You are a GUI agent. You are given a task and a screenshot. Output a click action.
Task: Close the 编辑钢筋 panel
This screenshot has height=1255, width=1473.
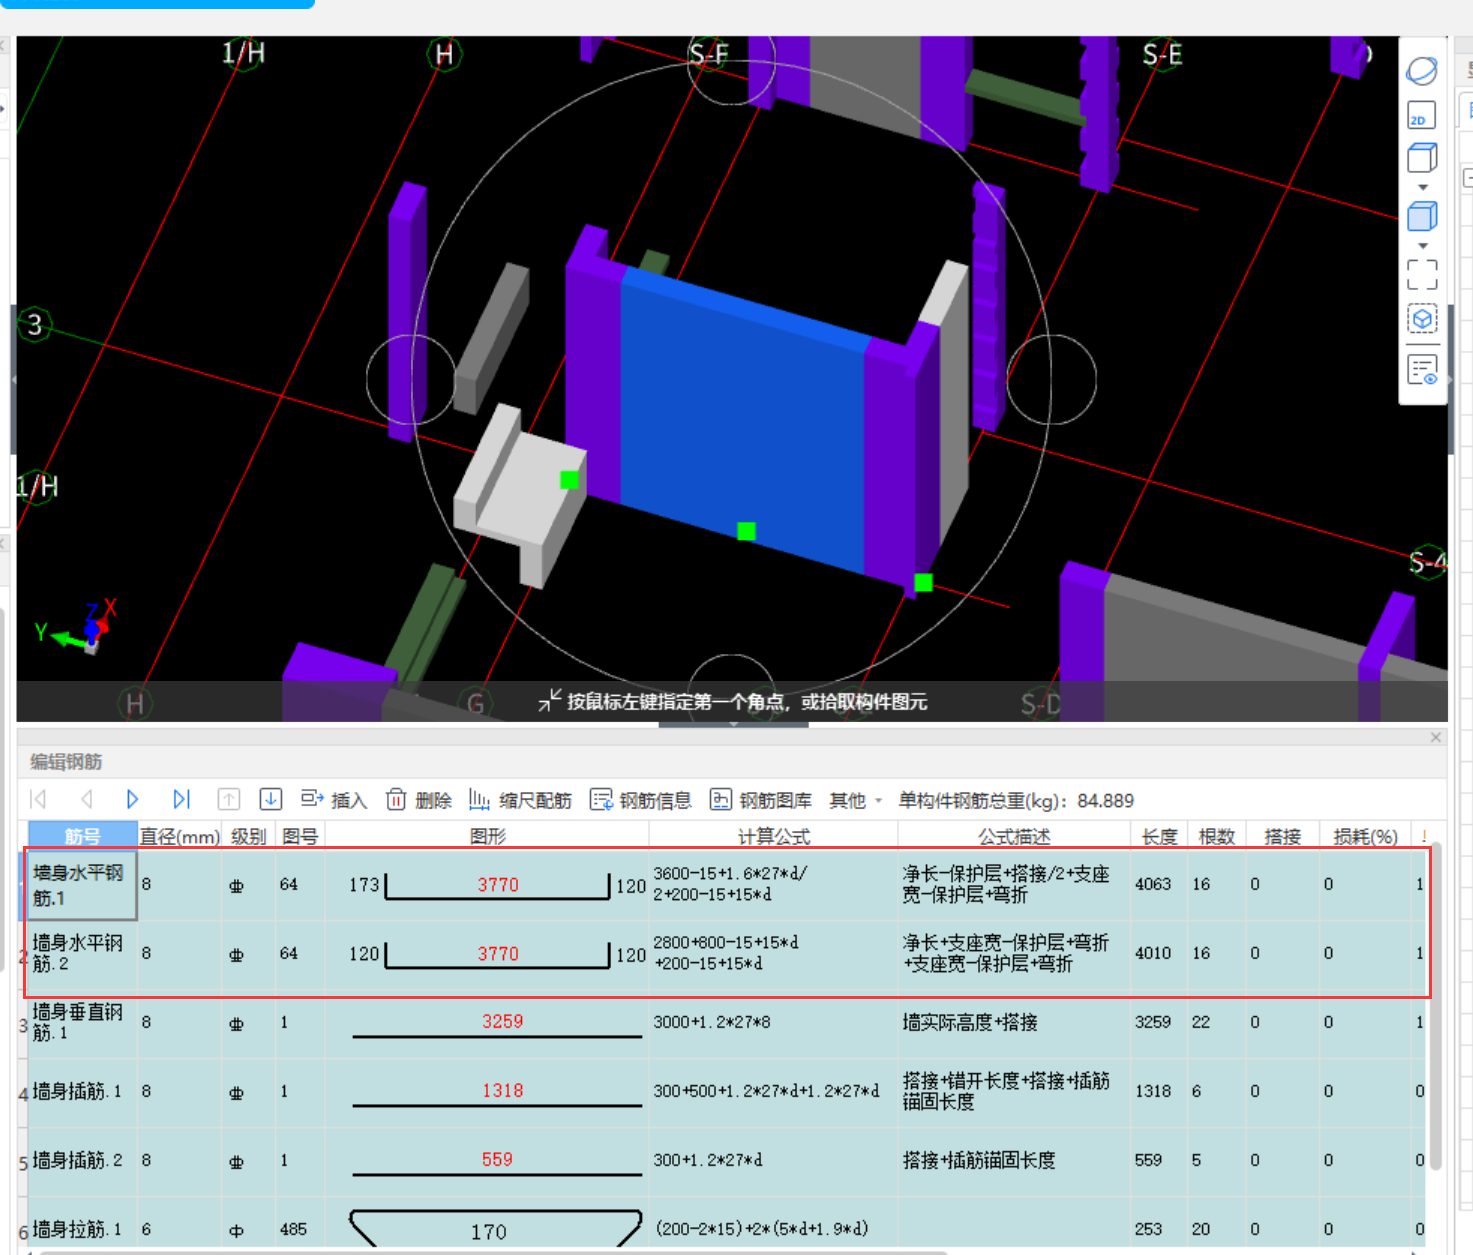pos(1436,737)
